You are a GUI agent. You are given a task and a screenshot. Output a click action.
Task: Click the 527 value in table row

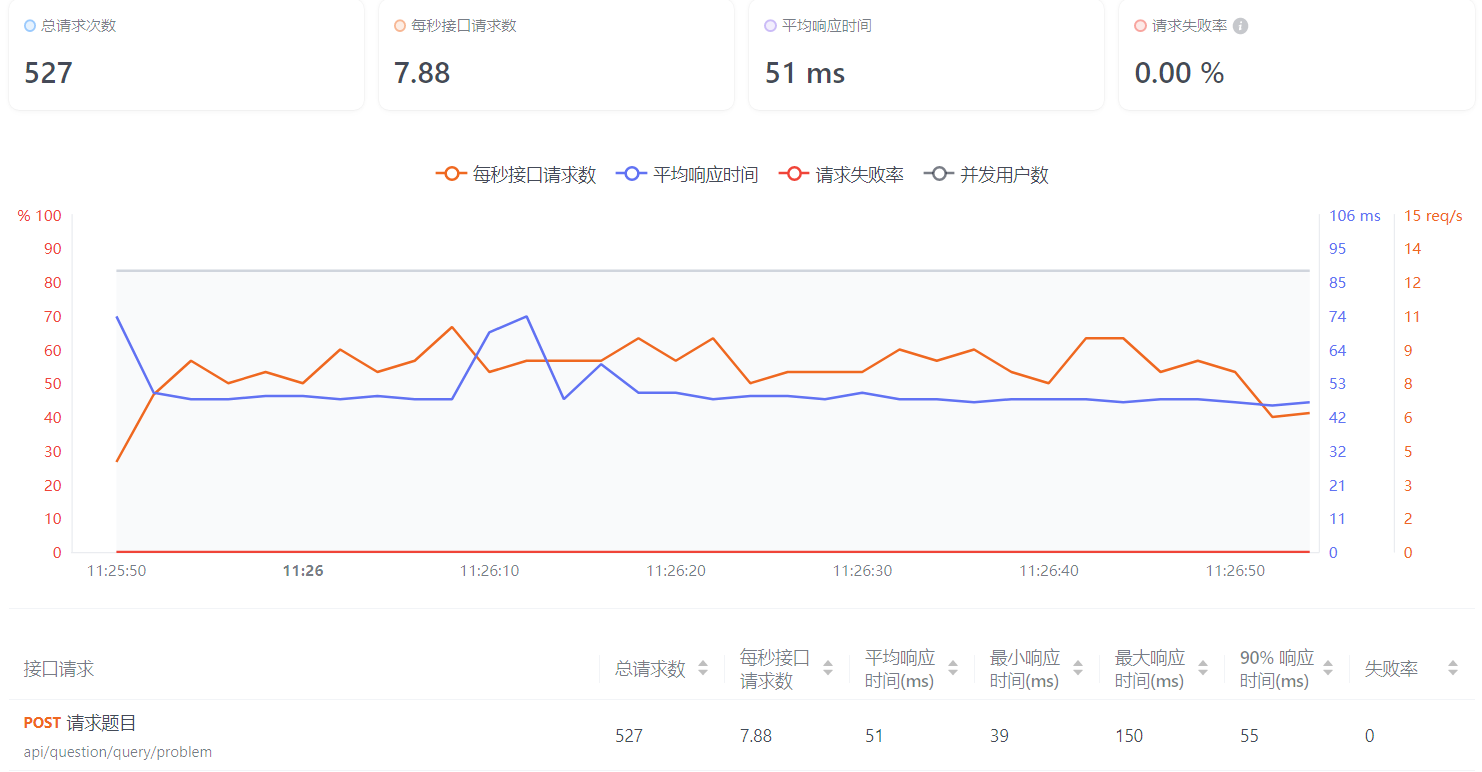click(x=629, y=736)
